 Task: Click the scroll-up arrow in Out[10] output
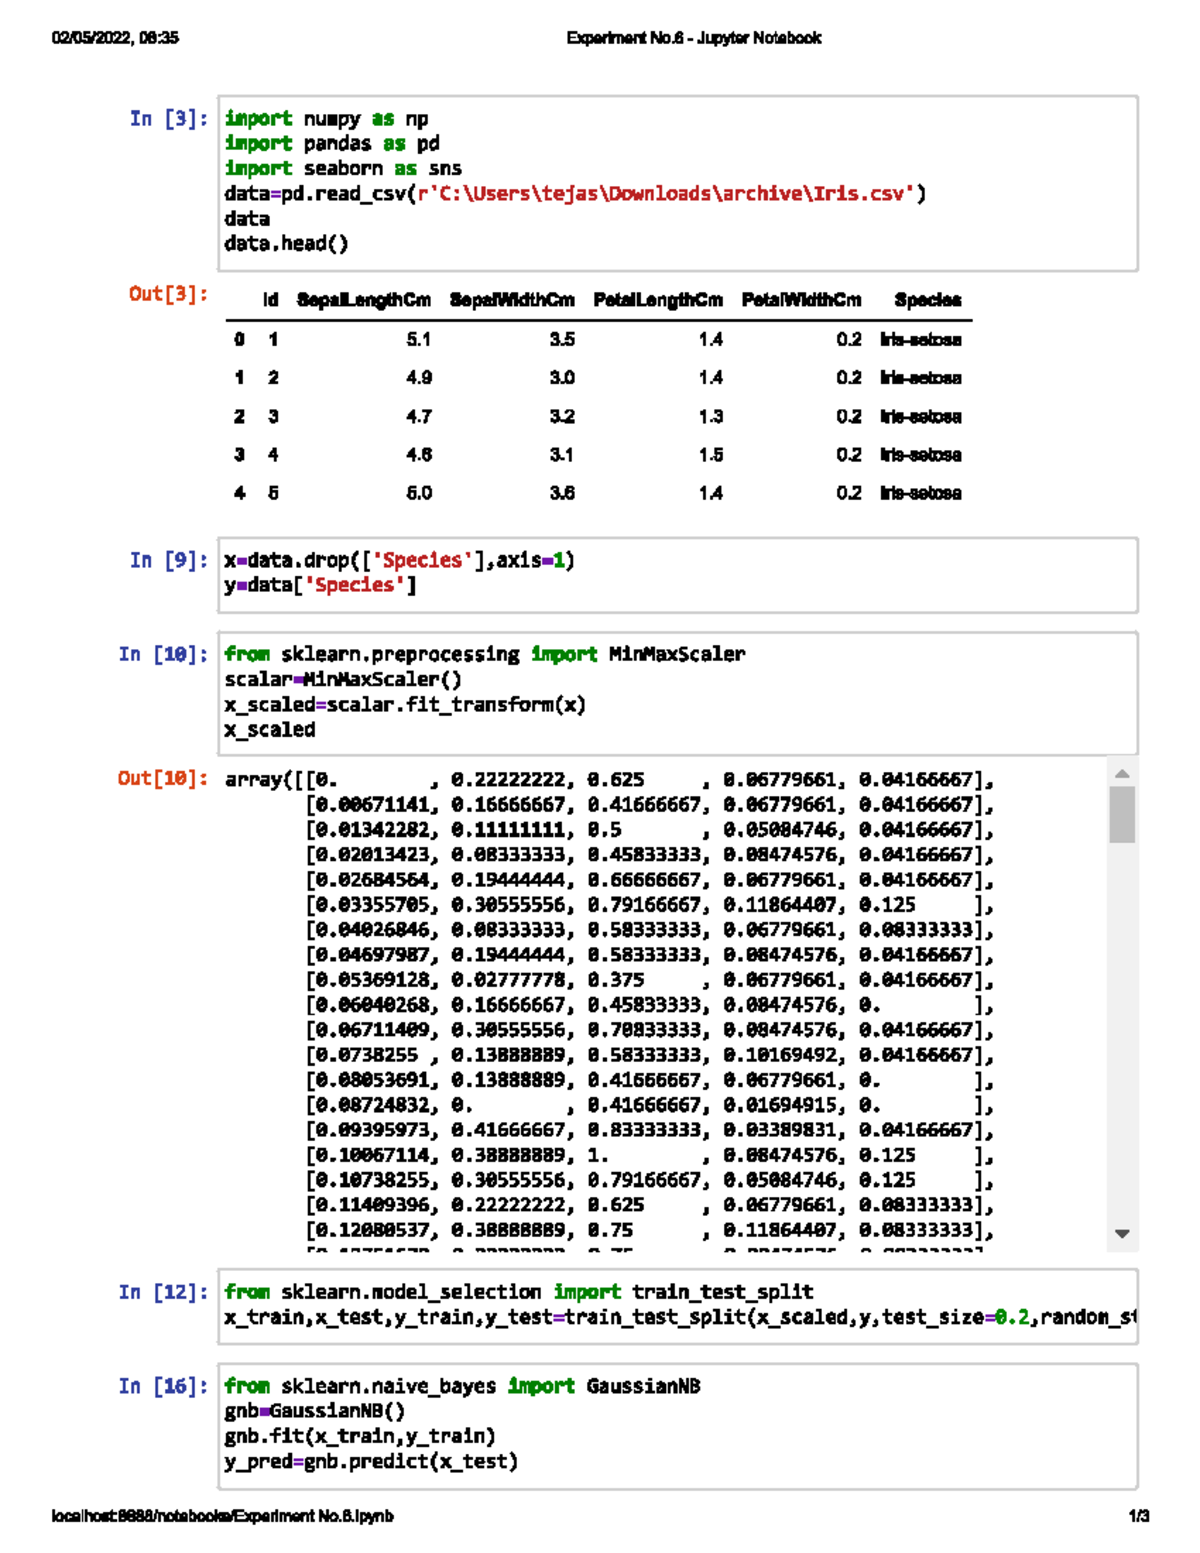[1120, 775]
